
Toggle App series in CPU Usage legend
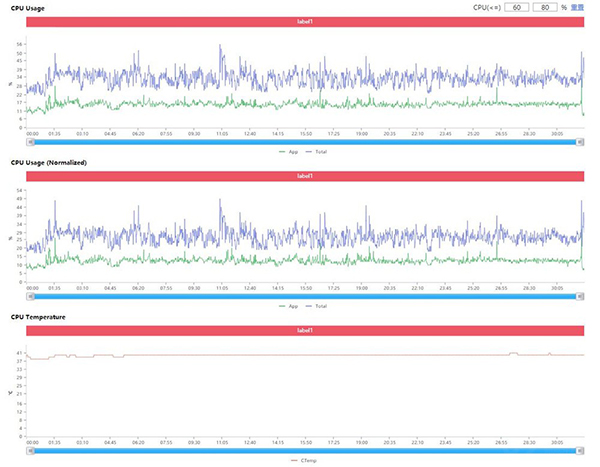pyautogui.click(x=289, y=151)
